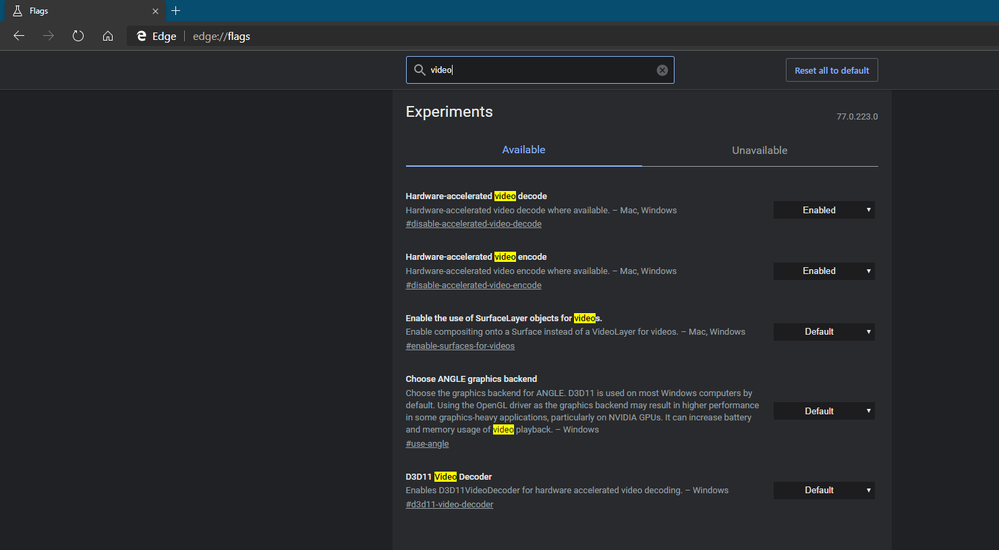999x550 pixels.
Task: Open the #d3d11-video-decoder link
Action: coord(449,504)
